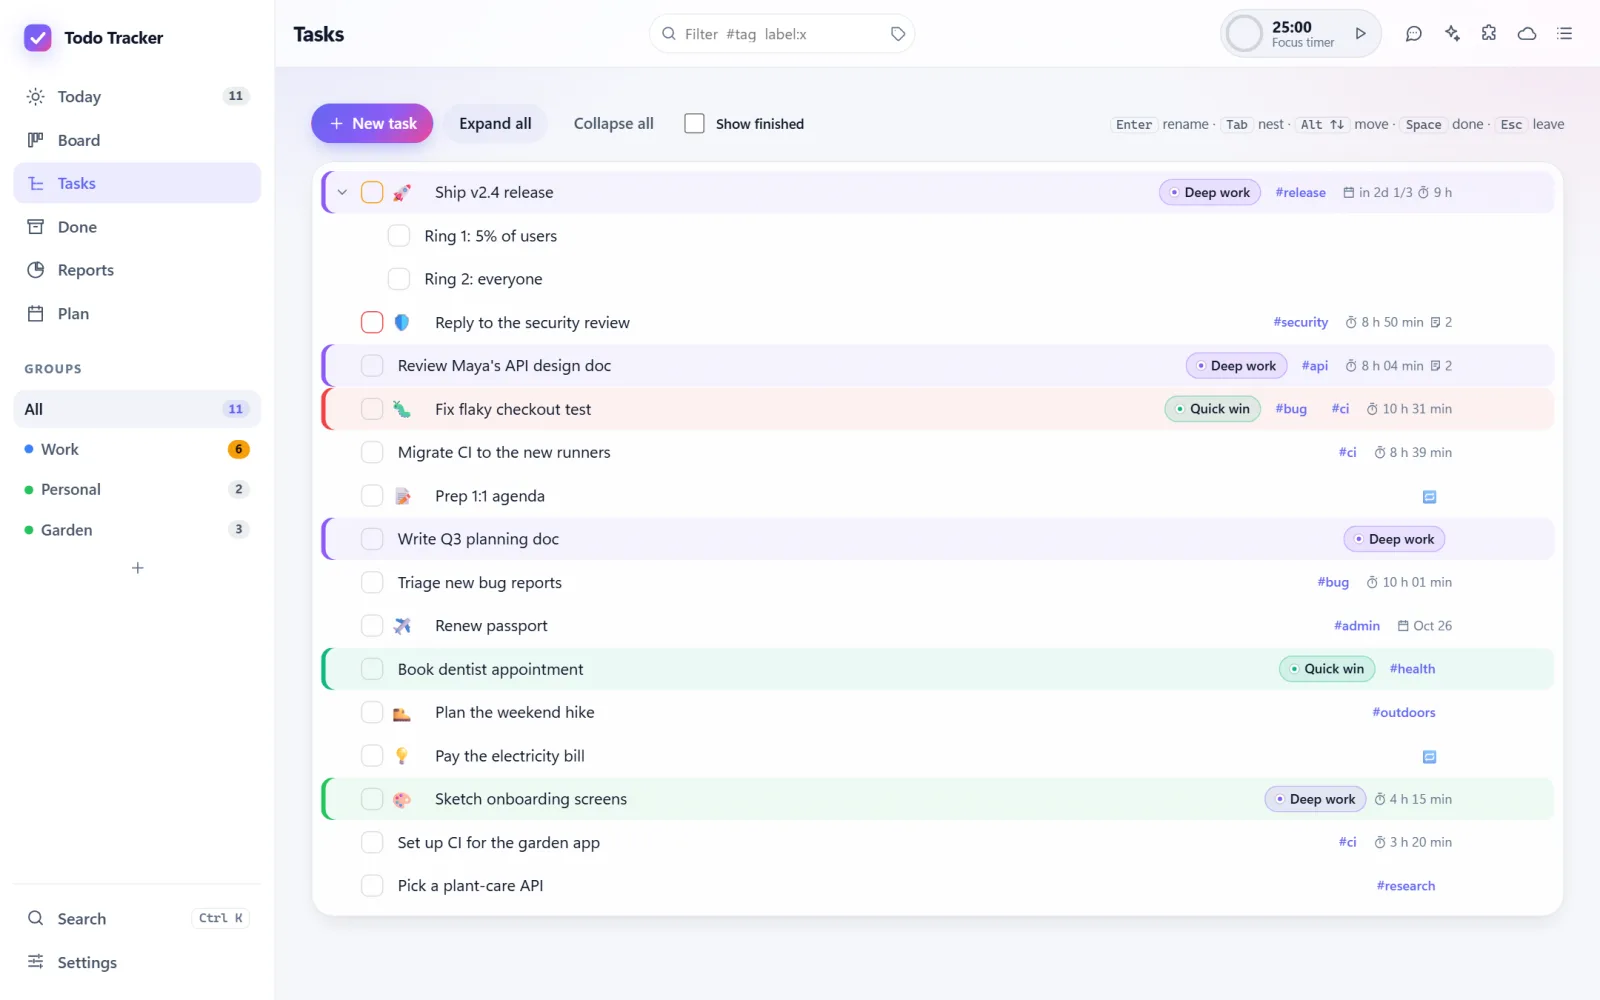Check off Review Maya's API design doc
Viewport: 1600px width, 1000px height.
point(372,366)
